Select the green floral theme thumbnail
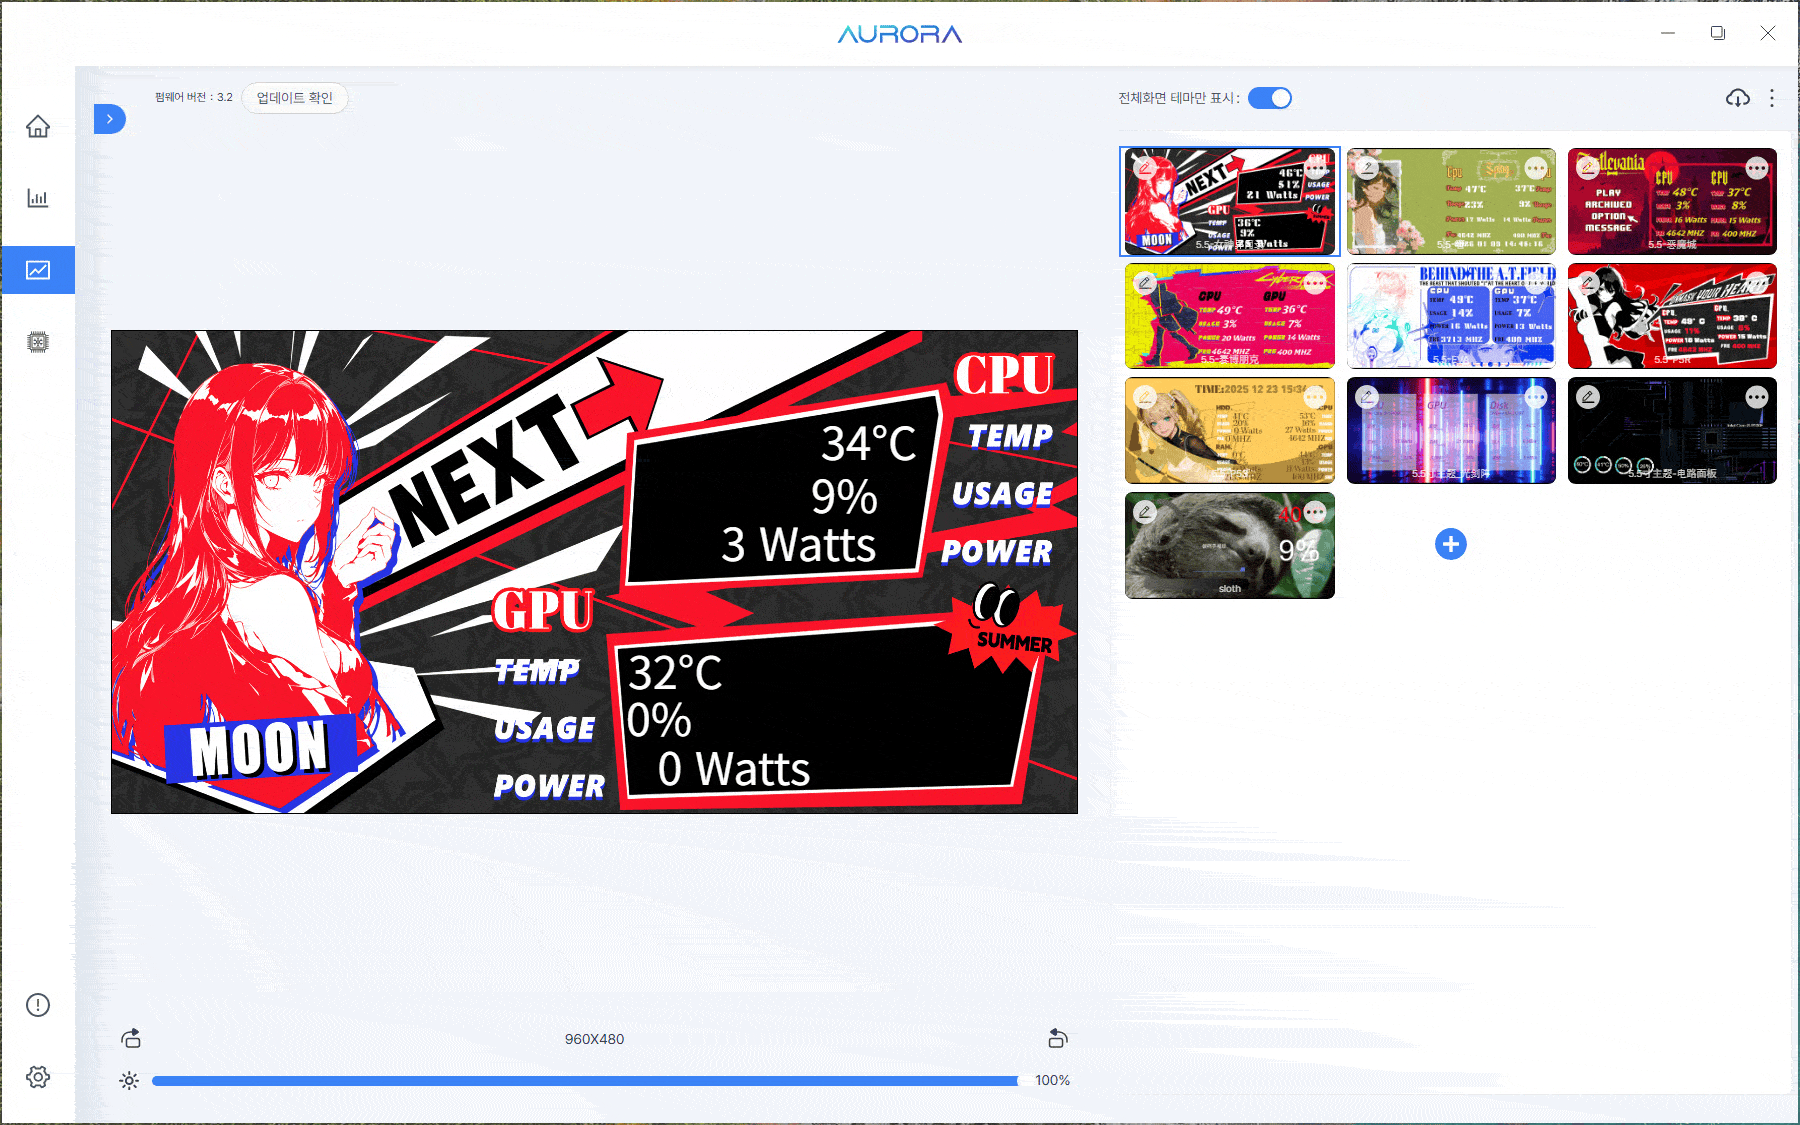The height and width of the screenshot is (1125, 1800). click(x=1451, y=202)
